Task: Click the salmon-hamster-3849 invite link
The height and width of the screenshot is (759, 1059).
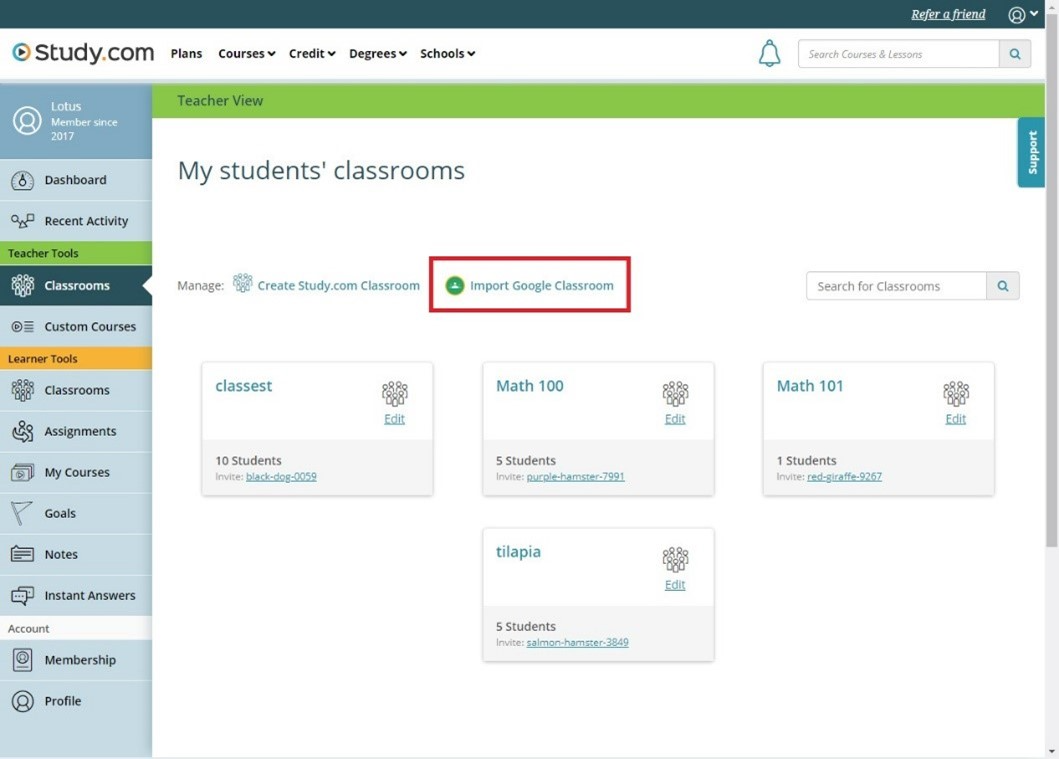Action: tap(577, 643)
